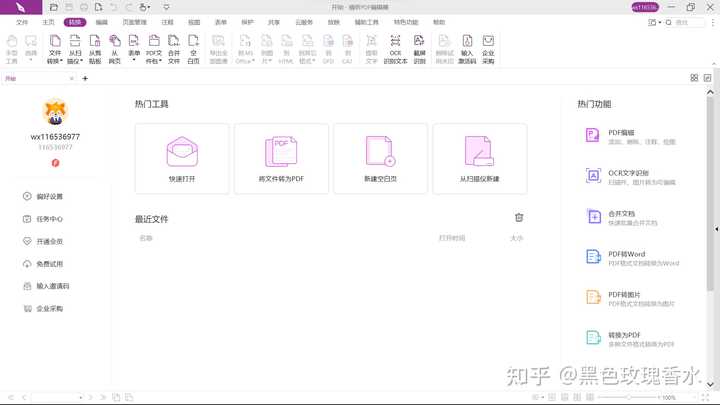Open the hand-tool dropdown in quick access bar

tap(145, 7)
